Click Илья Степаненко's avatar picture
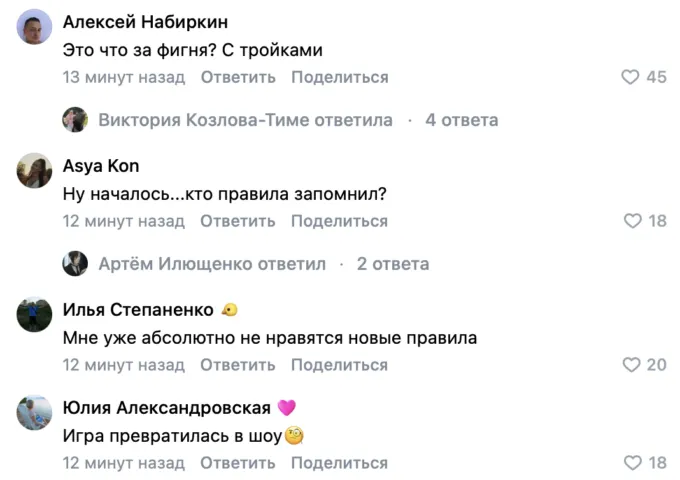 pos(35,314)
